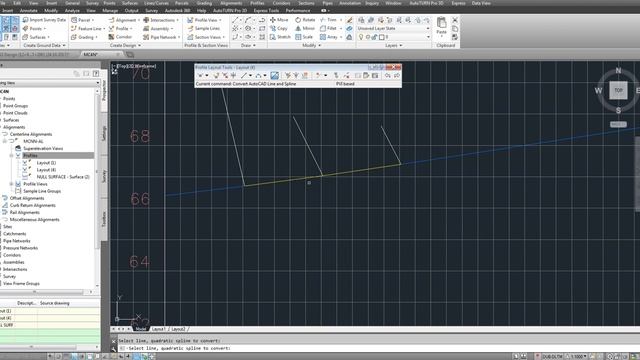Open the Inquiry menu
The height and width of the screenshot is (360, 640).
(x=372, y=3)
